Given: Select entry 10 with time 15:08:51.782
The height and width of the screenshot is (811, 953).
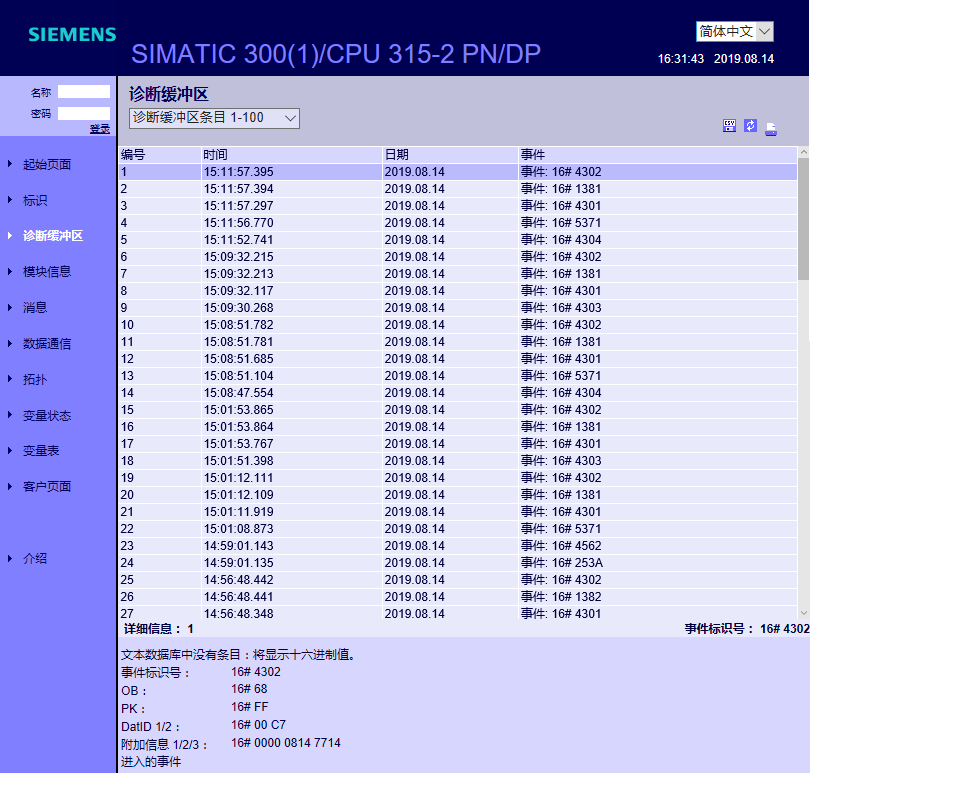Looking at the screenshot, I should tap(458, 325).
